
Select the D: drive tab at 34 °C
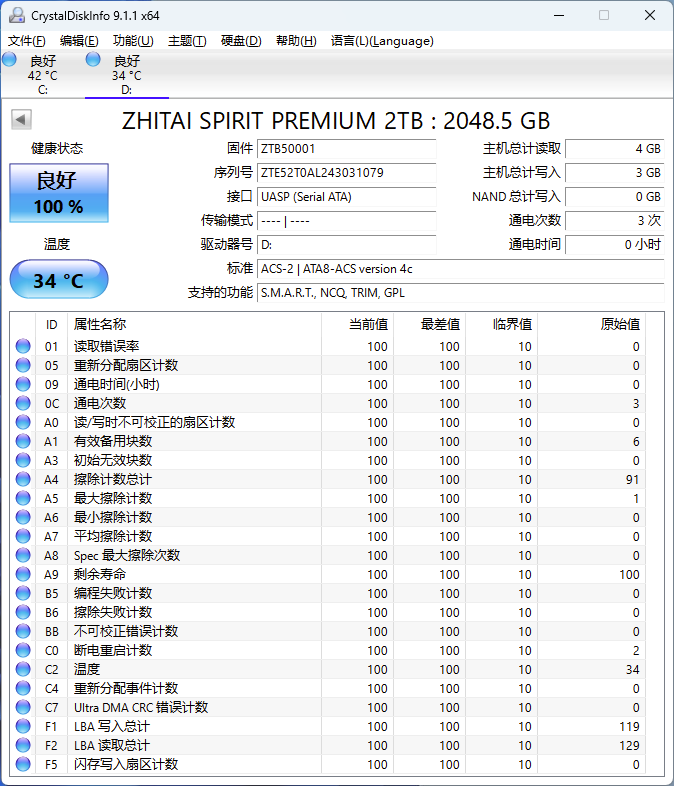127,75
